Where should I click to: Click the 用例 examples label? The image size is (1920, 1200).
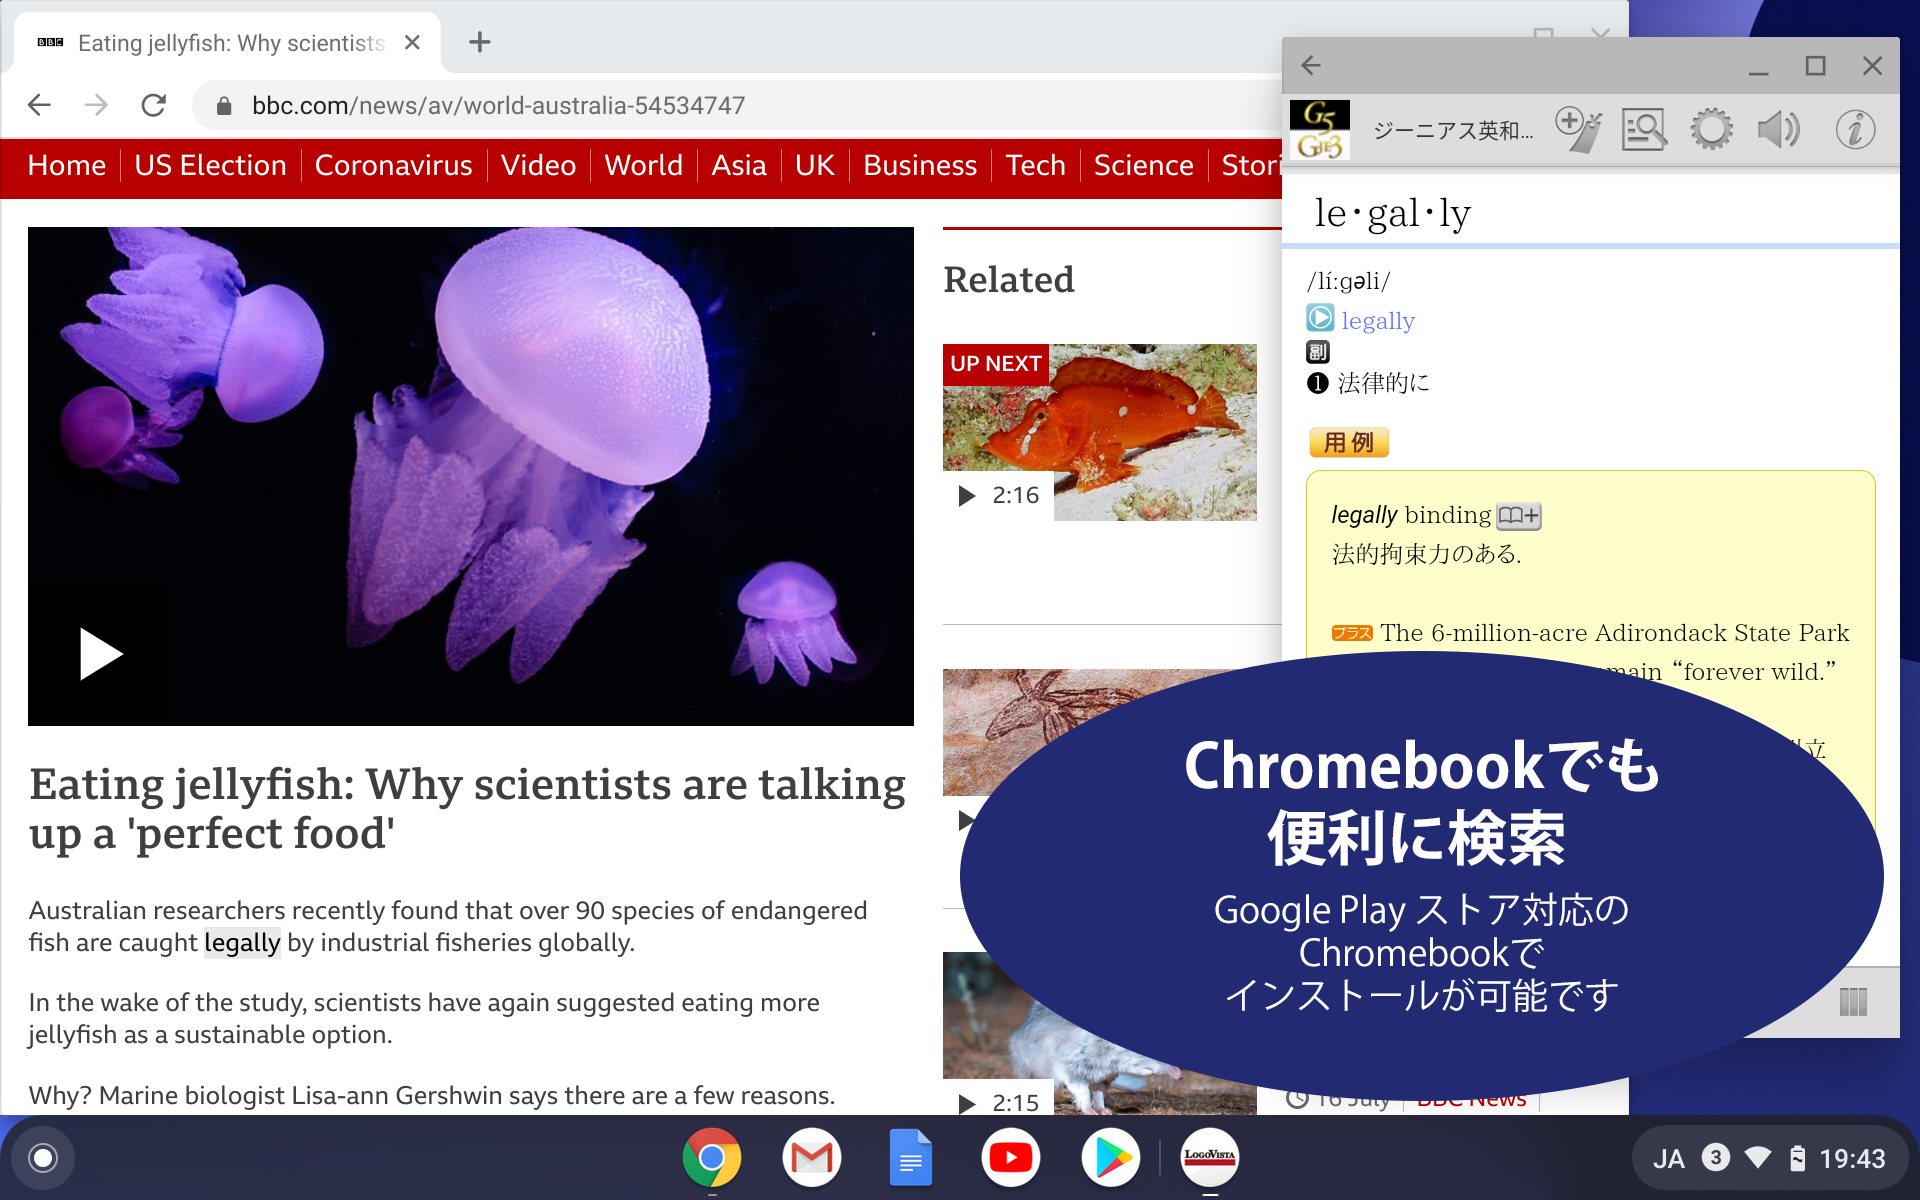pos(1349,442)
